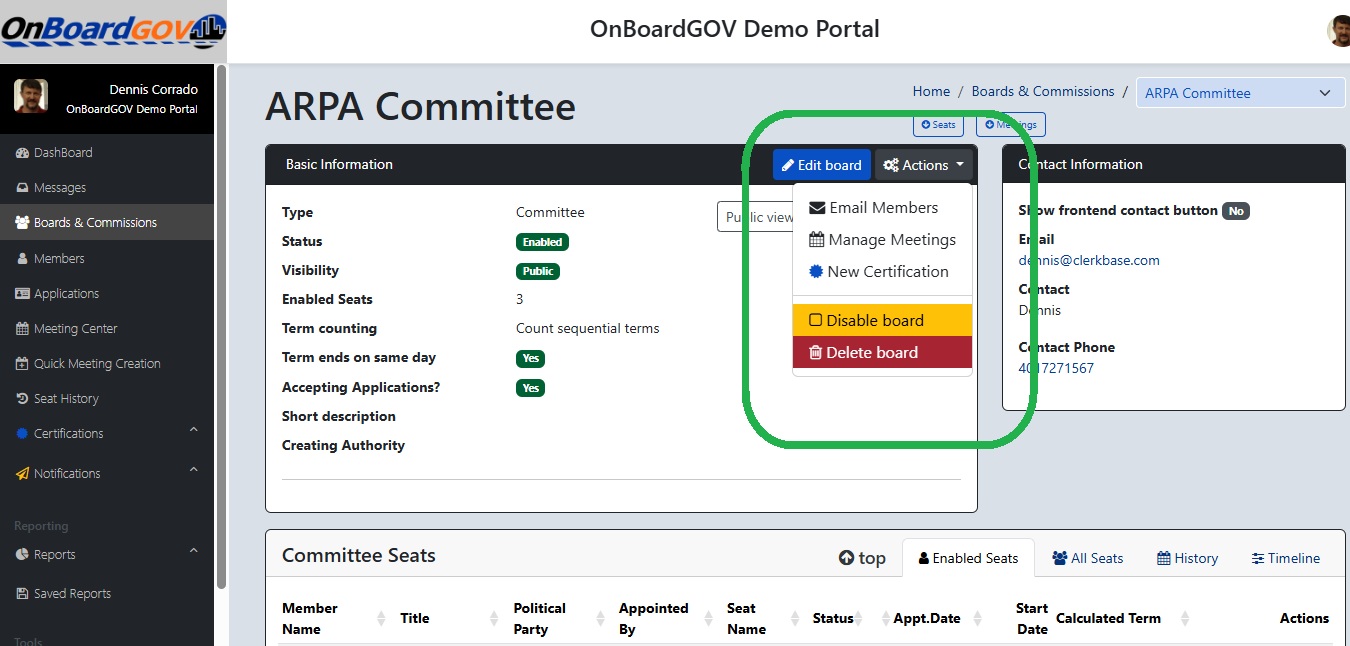Click the dennis@clerkbase.com email link

coord(1089,260)
